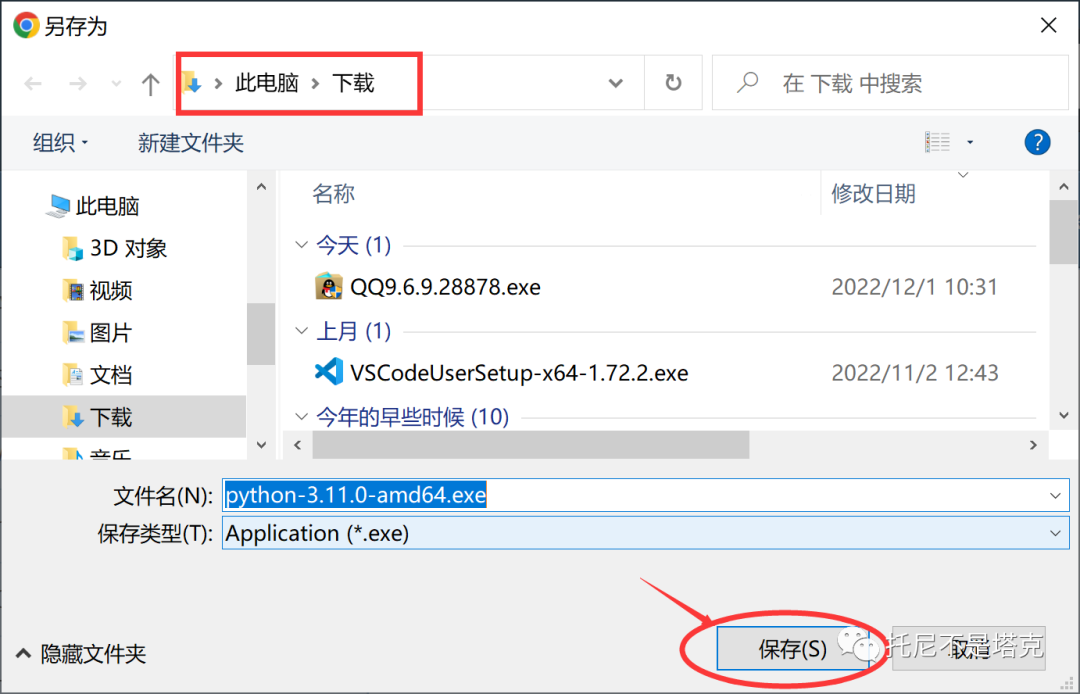Collapse the 今天 (1) group
Screen dimensions: 1080x694
(x=301, y=245)
